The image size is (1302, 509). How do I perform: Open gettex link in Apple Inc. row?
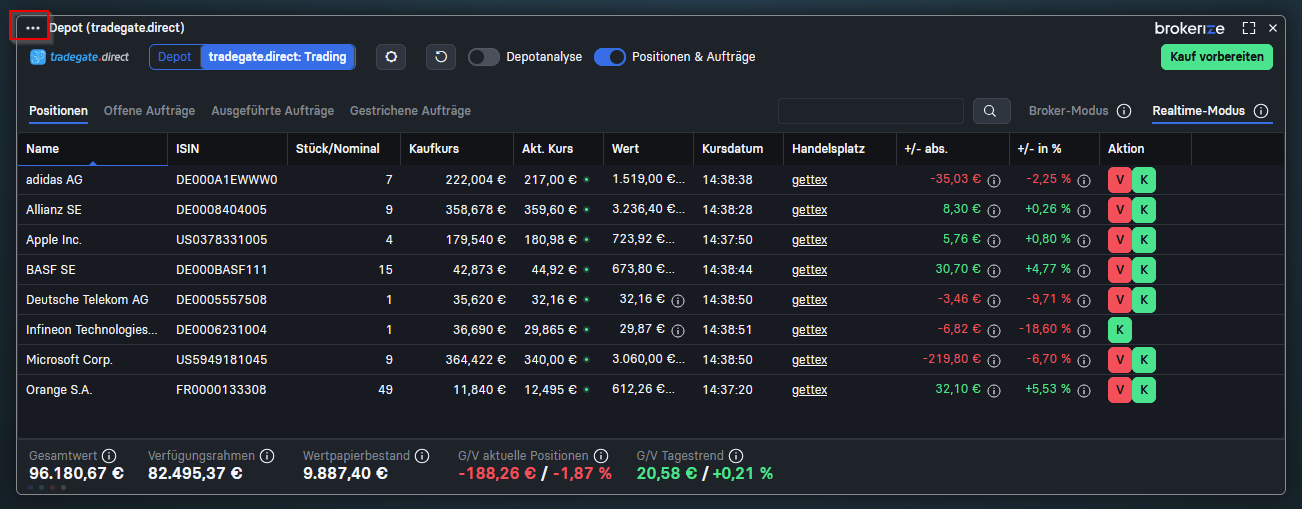click(809, 240)
